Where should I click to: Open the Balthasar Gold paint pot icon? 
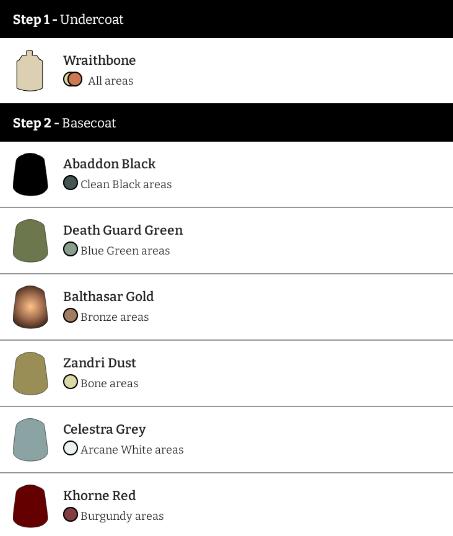(30, 307)
